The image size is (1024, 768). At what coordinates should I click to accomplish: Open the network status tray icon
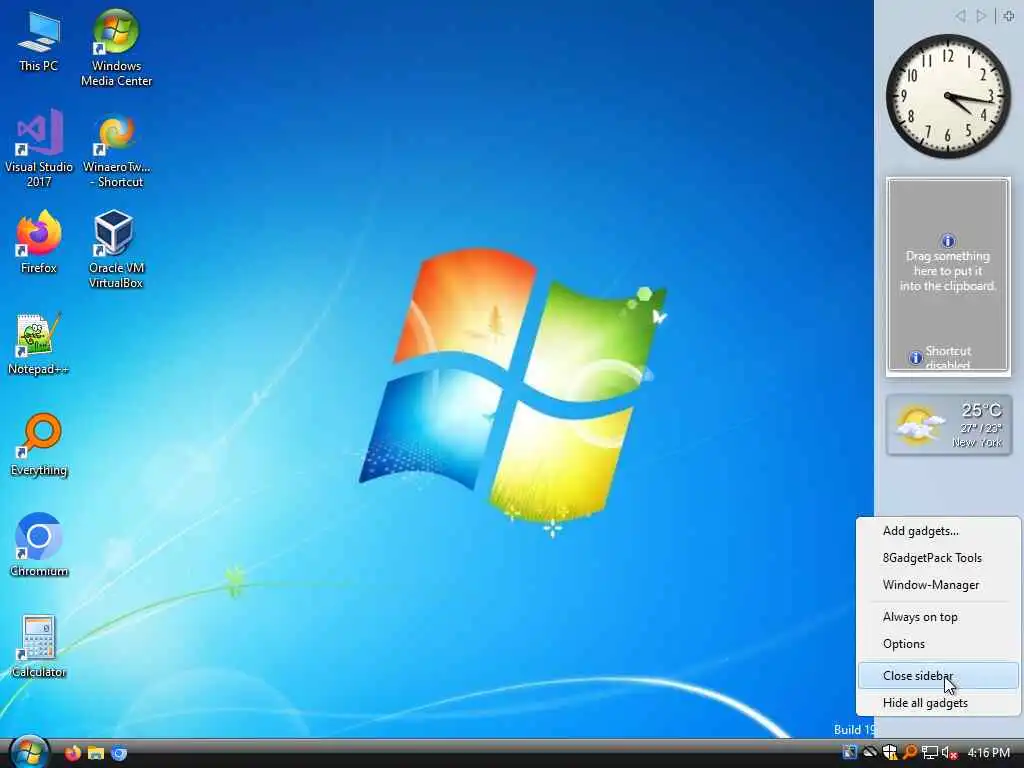pyautogui.click(x=929, y=752)
